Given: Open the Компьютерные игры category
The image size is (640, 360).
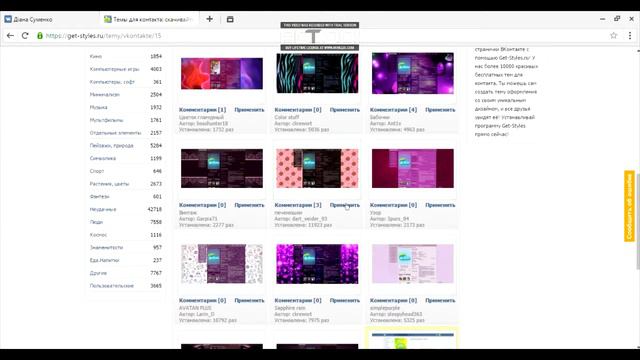Looking at the screenshot, I should (x=114, y=69).
